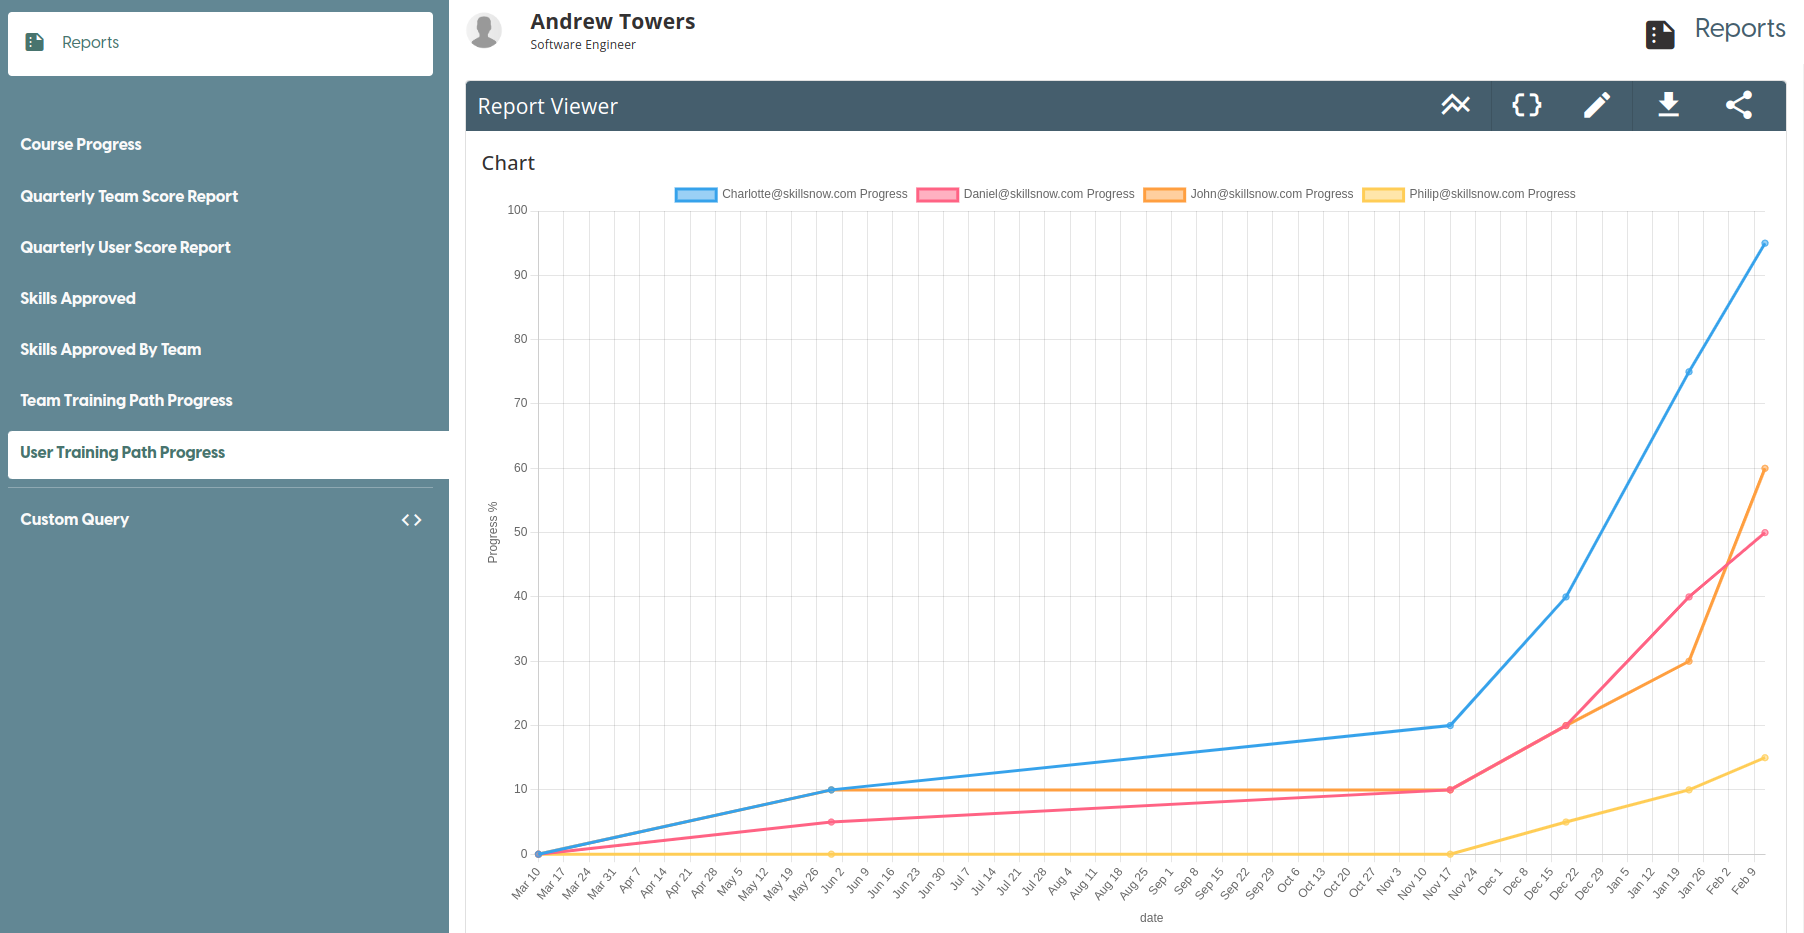Click the Reports document icon in sidebar
Viewport: 1804px width, 933px height.
[35, 42]
